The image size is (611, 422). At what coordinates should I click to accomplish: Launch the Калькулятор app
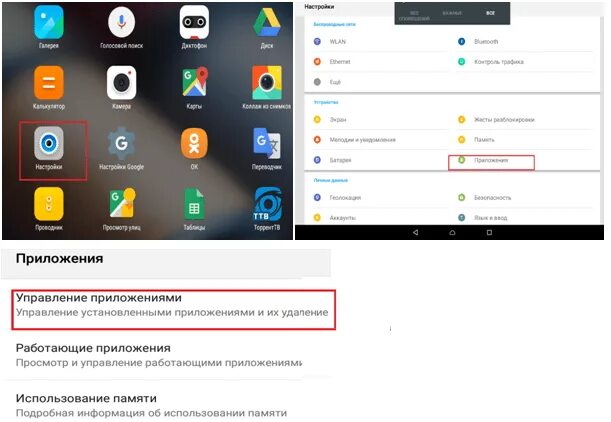49,83
